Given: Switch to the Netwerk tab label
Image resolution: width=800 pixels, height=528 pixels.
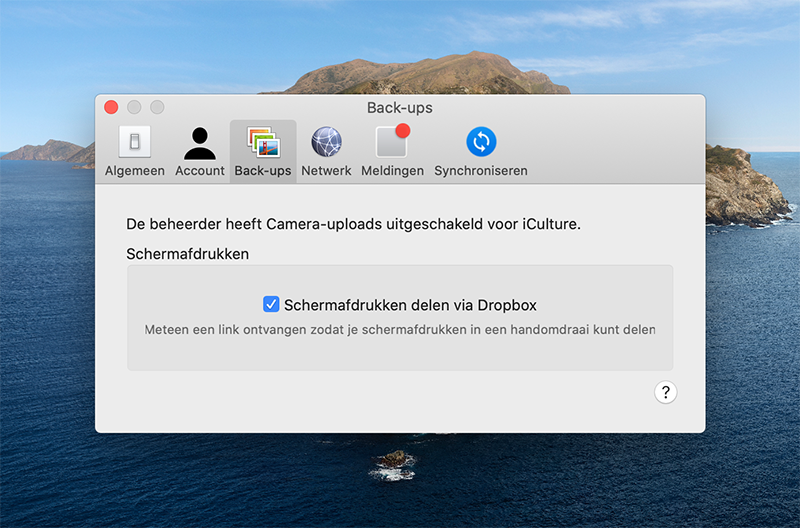Looking at the screenshot, I should pyautogui.click(x=326, y=170).
